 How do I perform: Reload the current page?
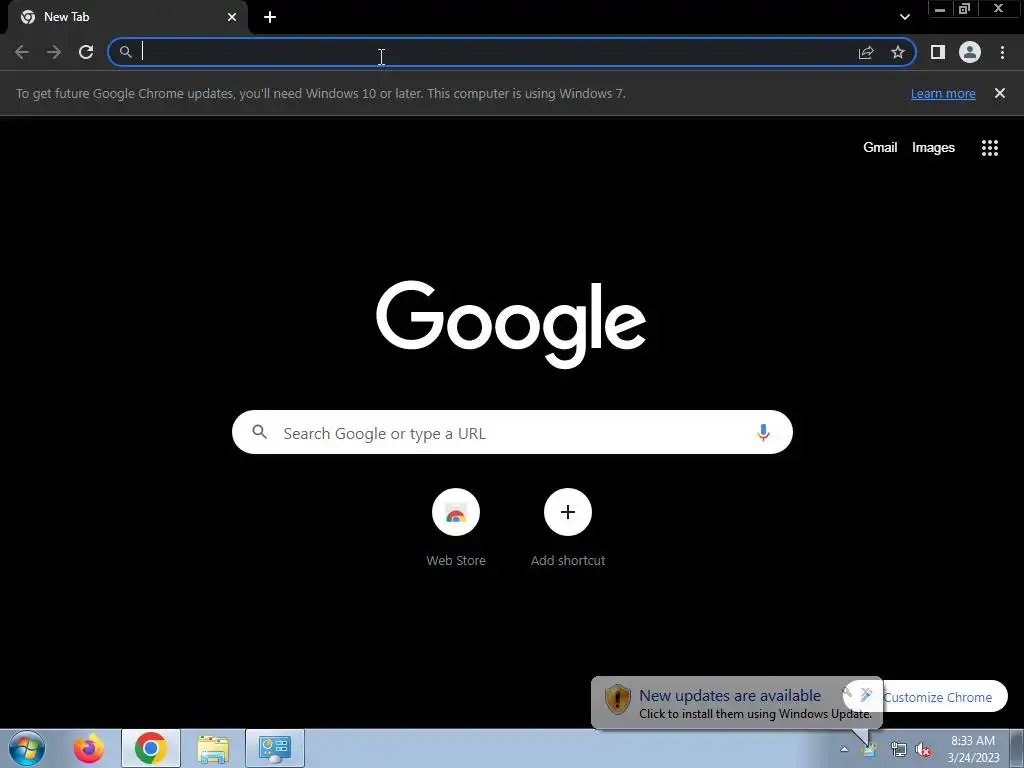coord(86,52)
